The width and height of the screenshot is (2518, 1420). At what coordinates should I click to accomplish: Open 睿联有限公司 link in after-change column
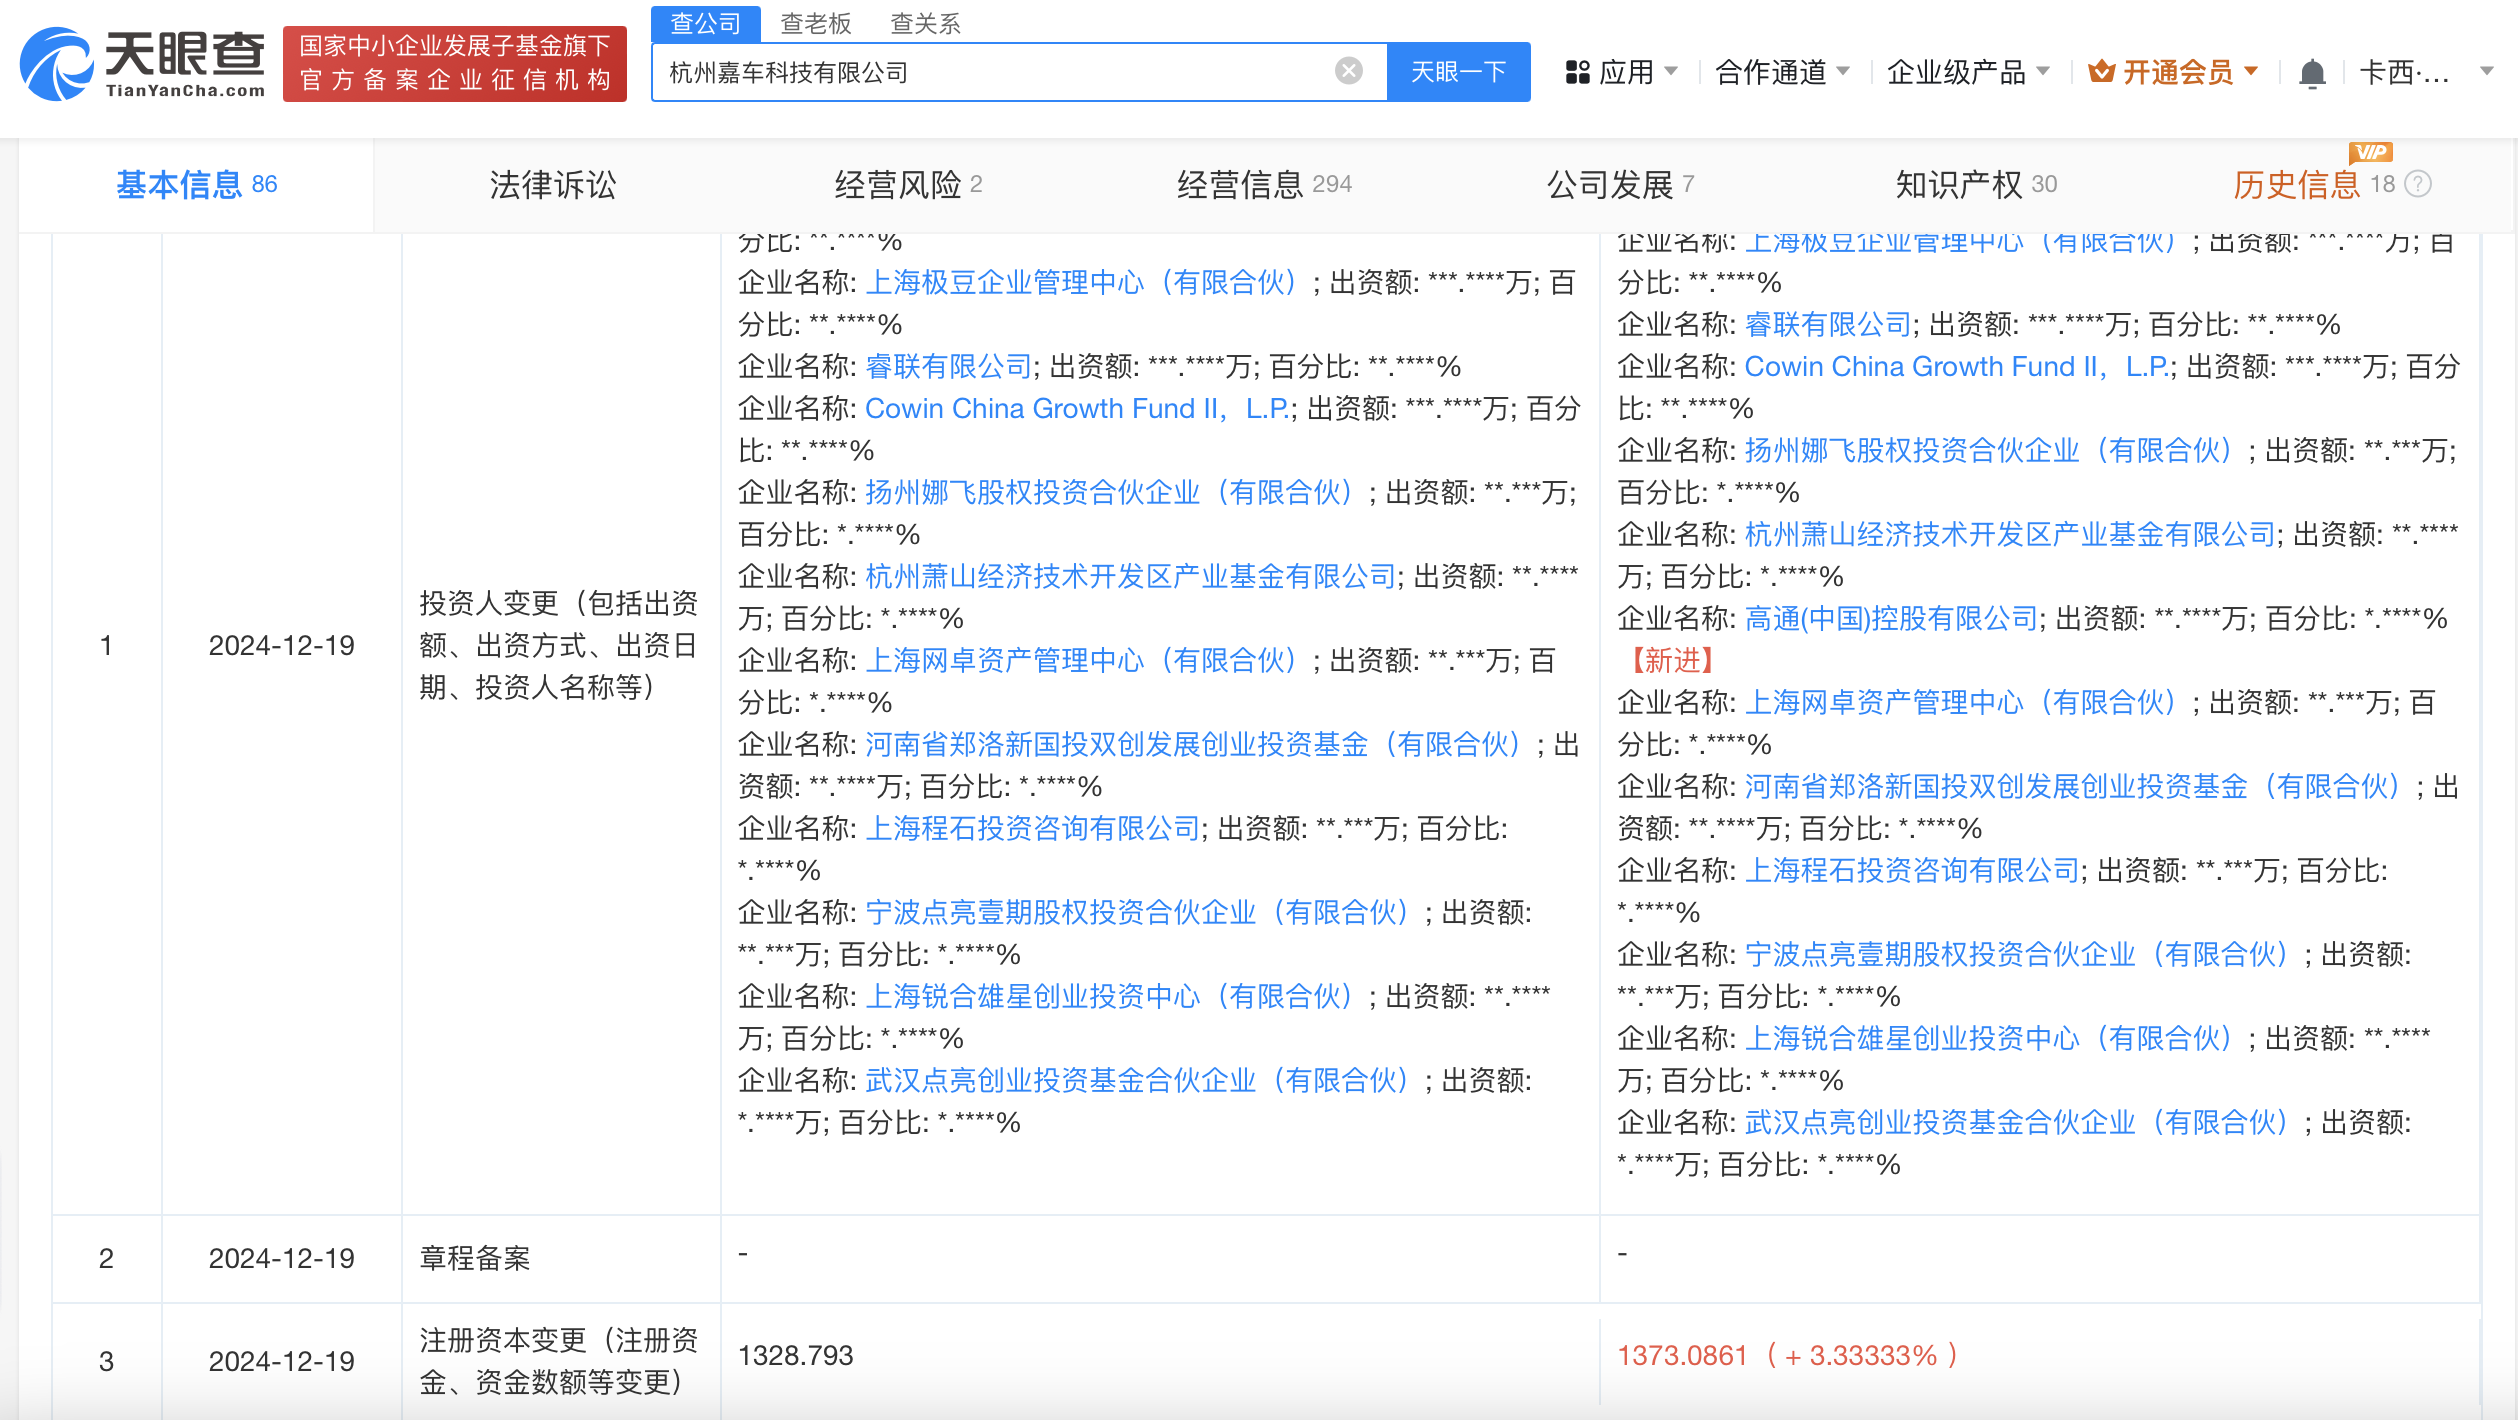[1828, 325]
